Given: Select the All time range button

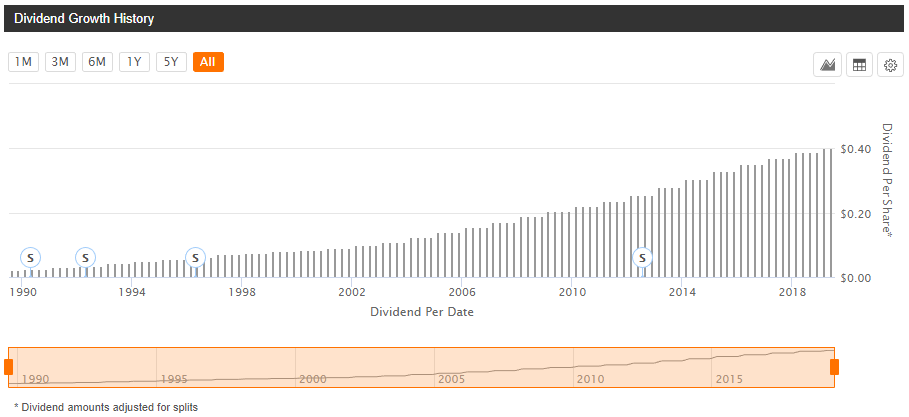Looking at the screenshot, I should (x=208, y=62).
